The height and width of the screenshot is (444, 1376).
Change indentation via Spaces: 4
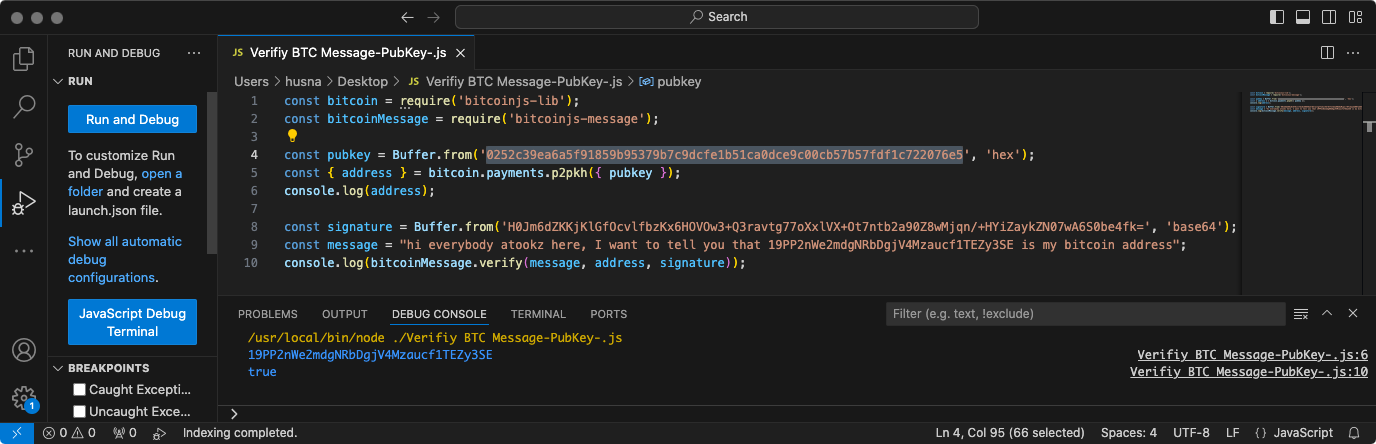click(1128, 433)
